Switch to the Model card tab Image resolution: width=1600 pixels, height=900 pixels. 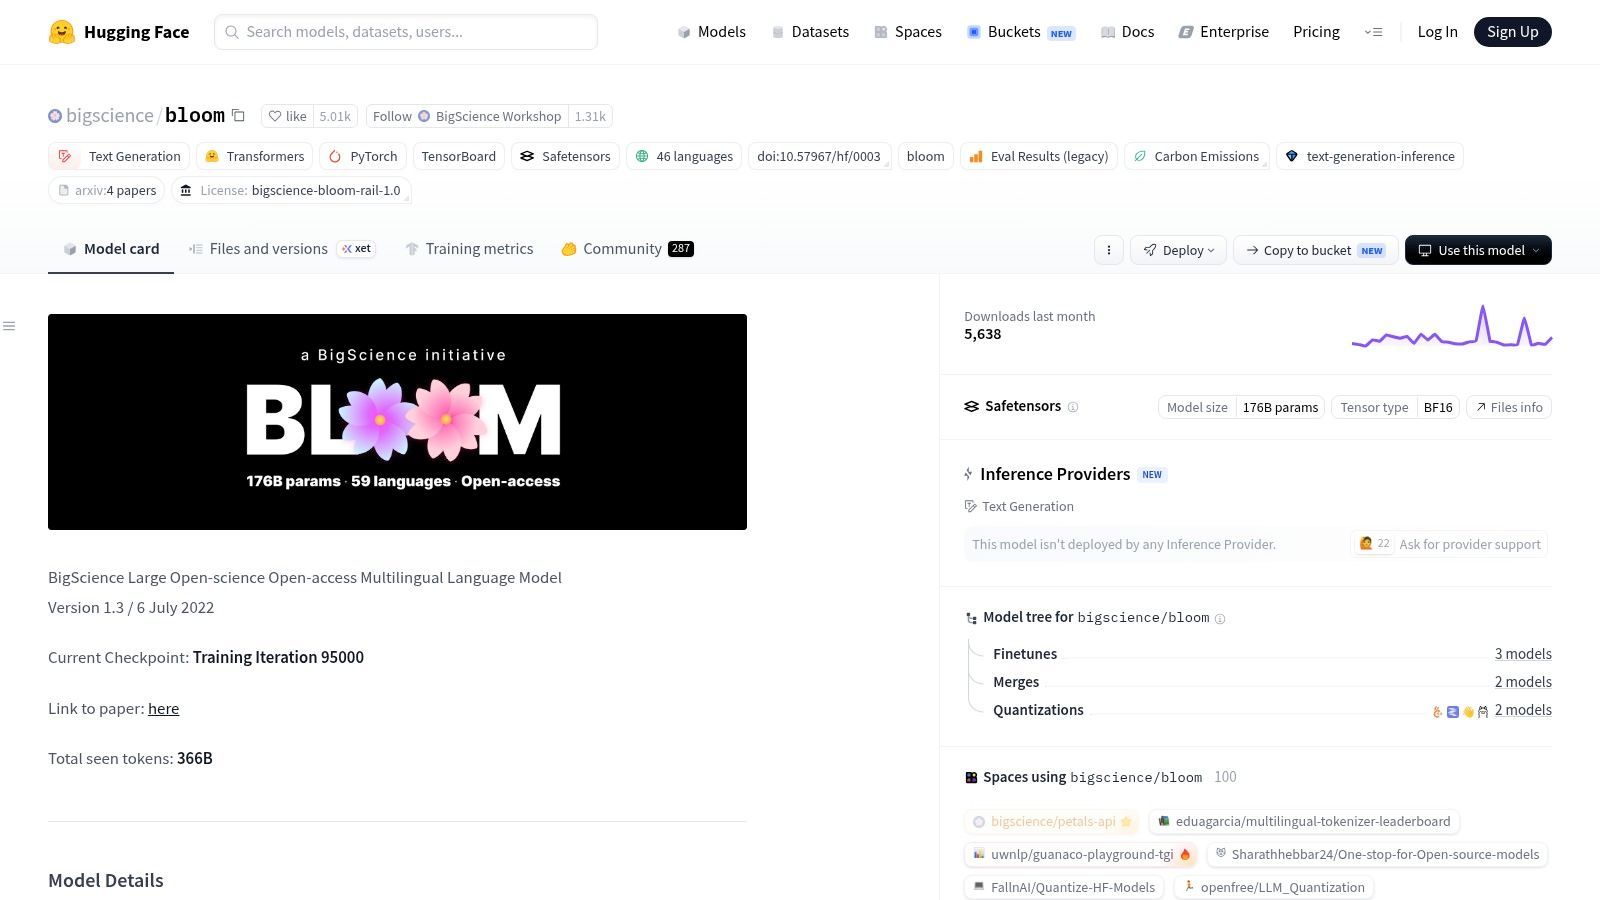(111, 249)
